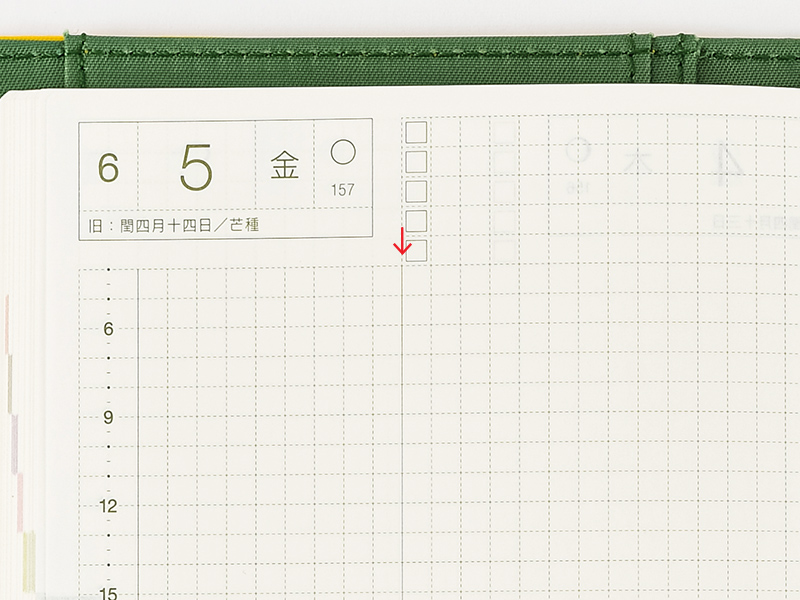Click the 12 o'clock timeline label
Screen dimensions: 800x600
[108, 506]
